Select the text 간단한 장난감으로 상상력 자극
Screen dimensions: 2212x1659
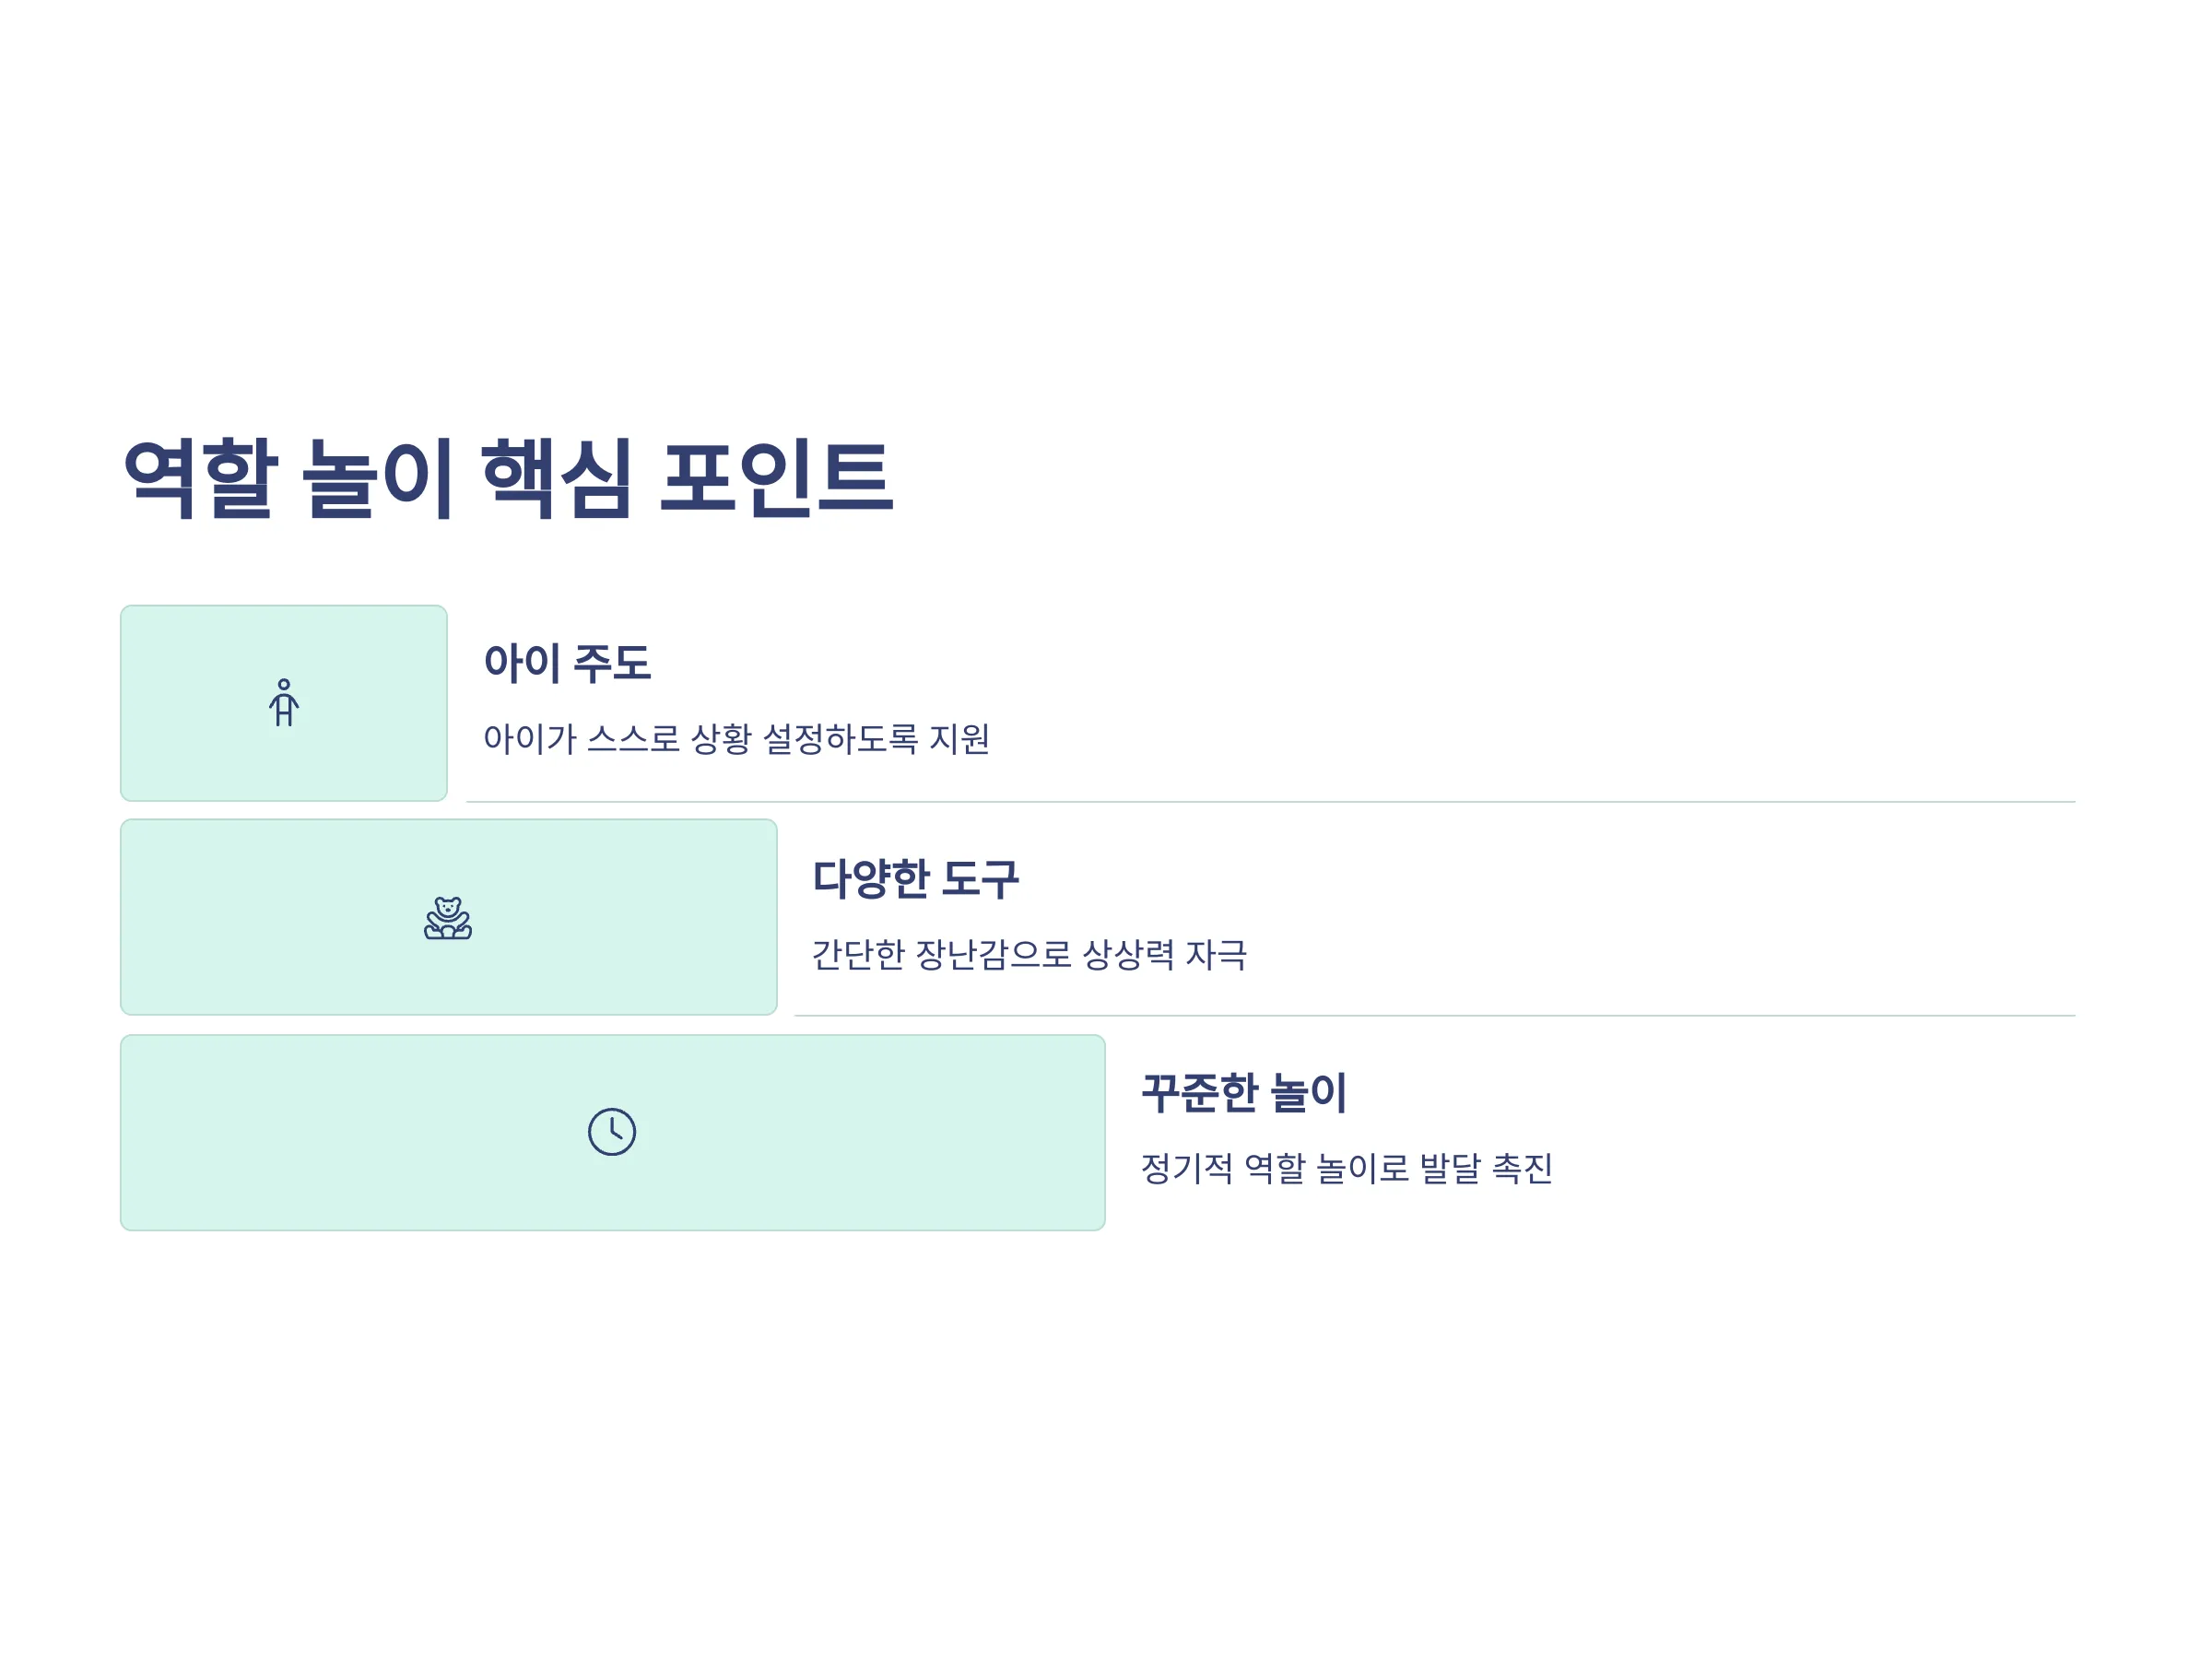click(1029, 954)
